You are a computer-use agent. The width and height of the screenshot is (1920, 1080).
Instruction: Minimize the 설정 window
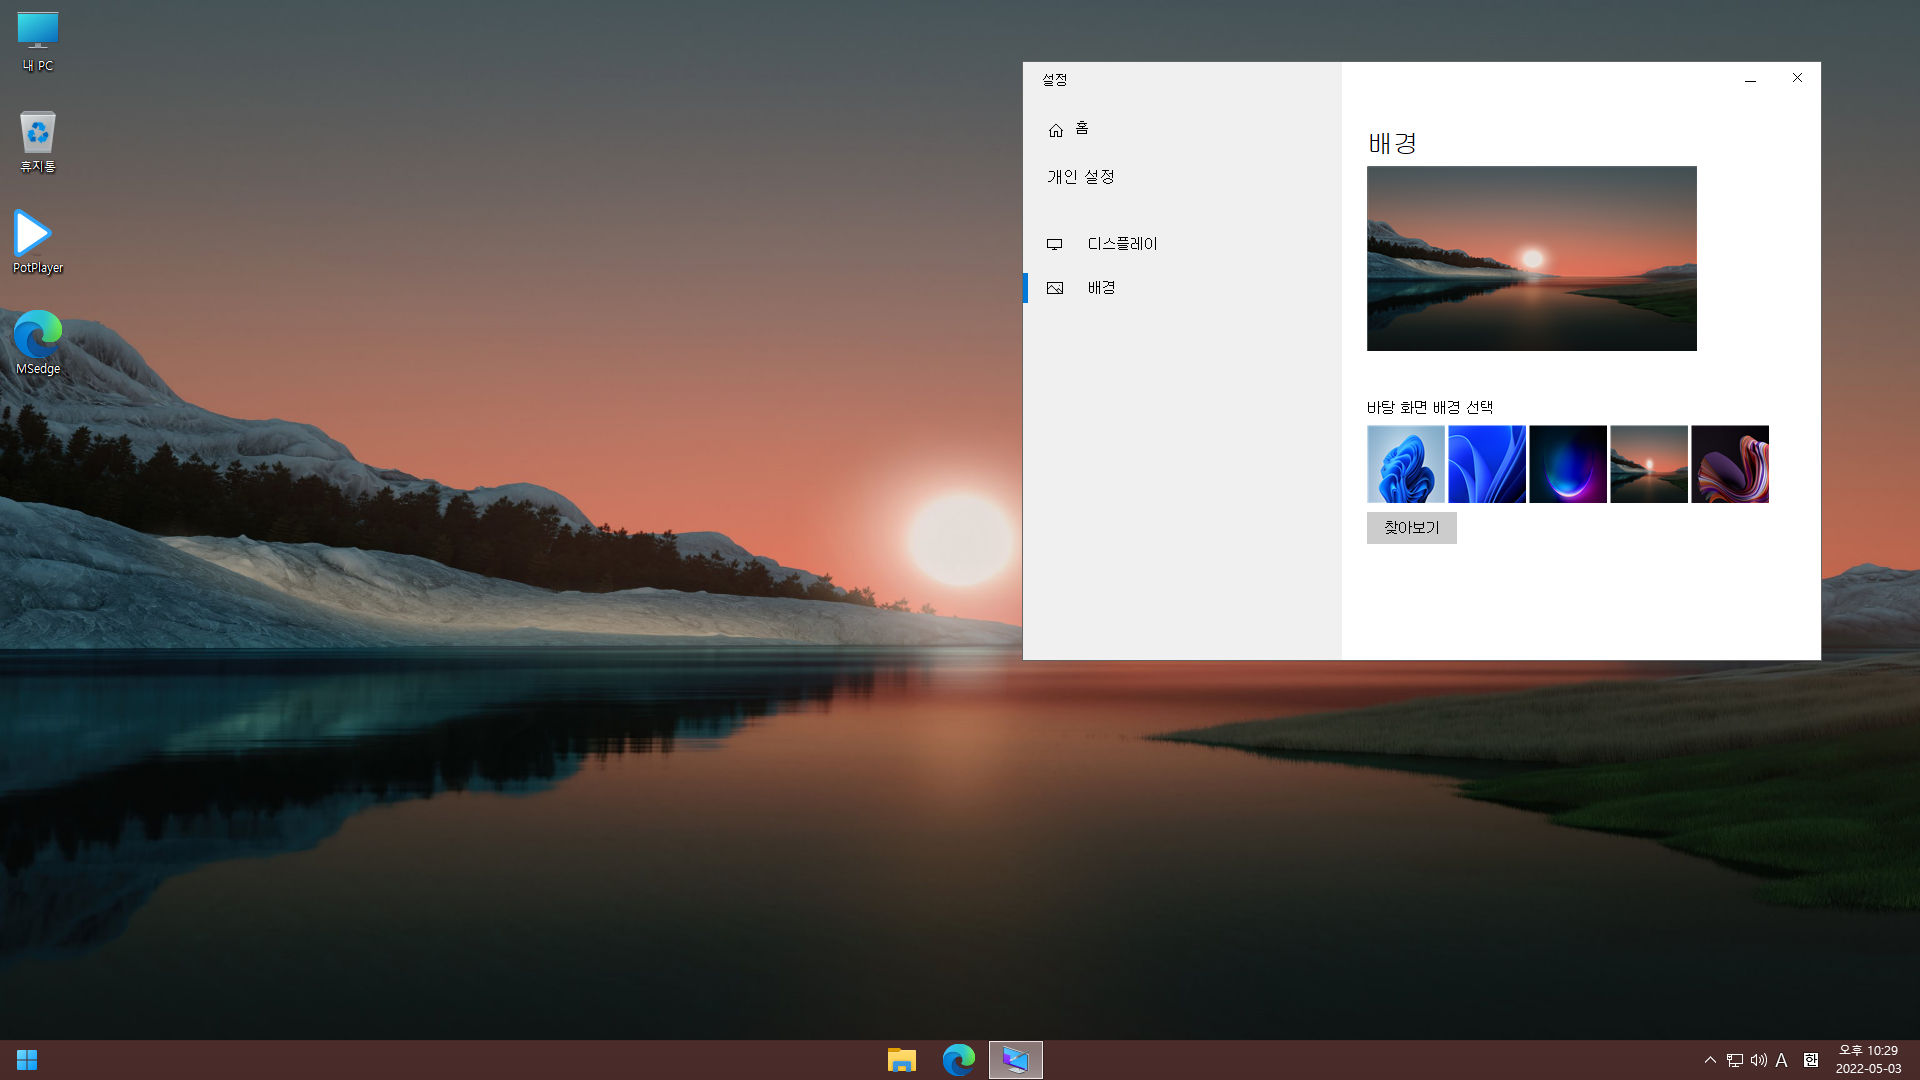click(x=1750, y=79)
